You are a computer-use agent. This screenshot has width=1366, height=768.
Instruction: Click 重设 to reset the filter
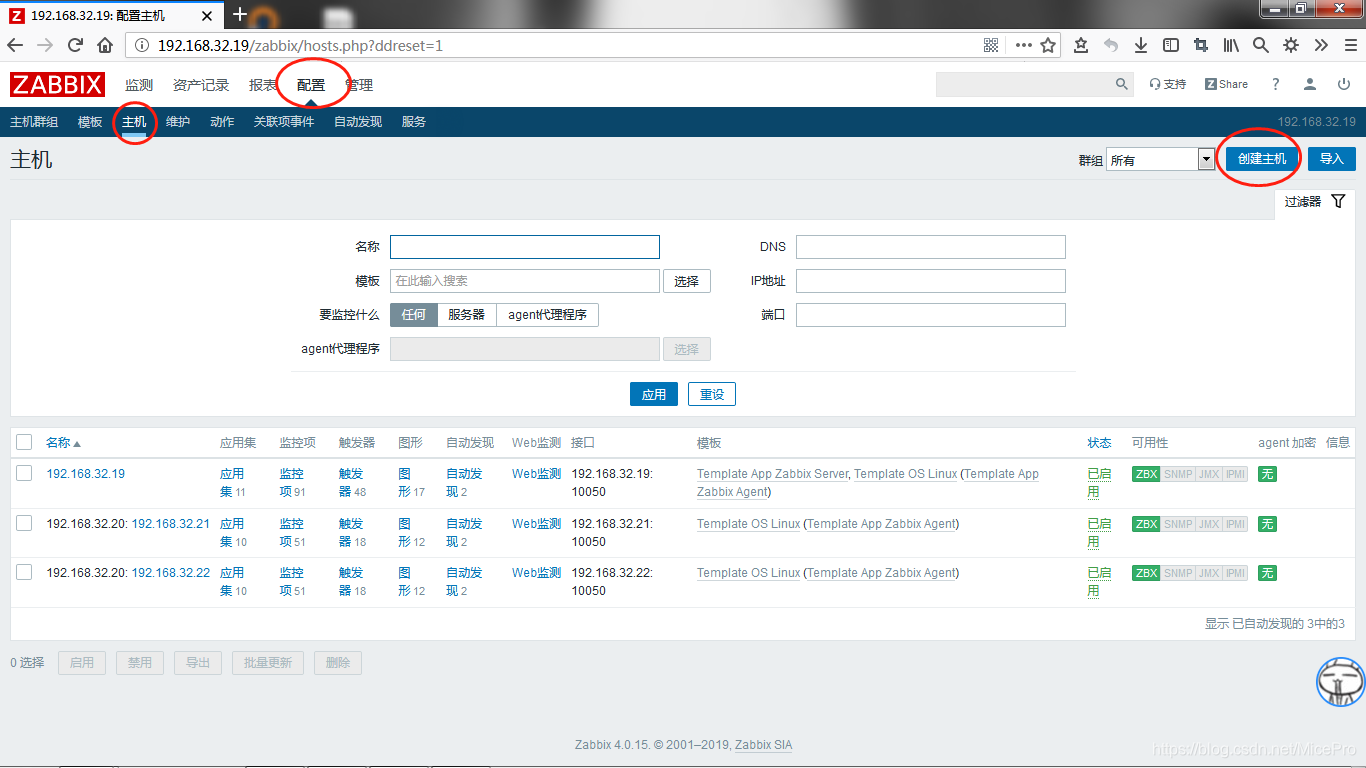coord(712,394)
